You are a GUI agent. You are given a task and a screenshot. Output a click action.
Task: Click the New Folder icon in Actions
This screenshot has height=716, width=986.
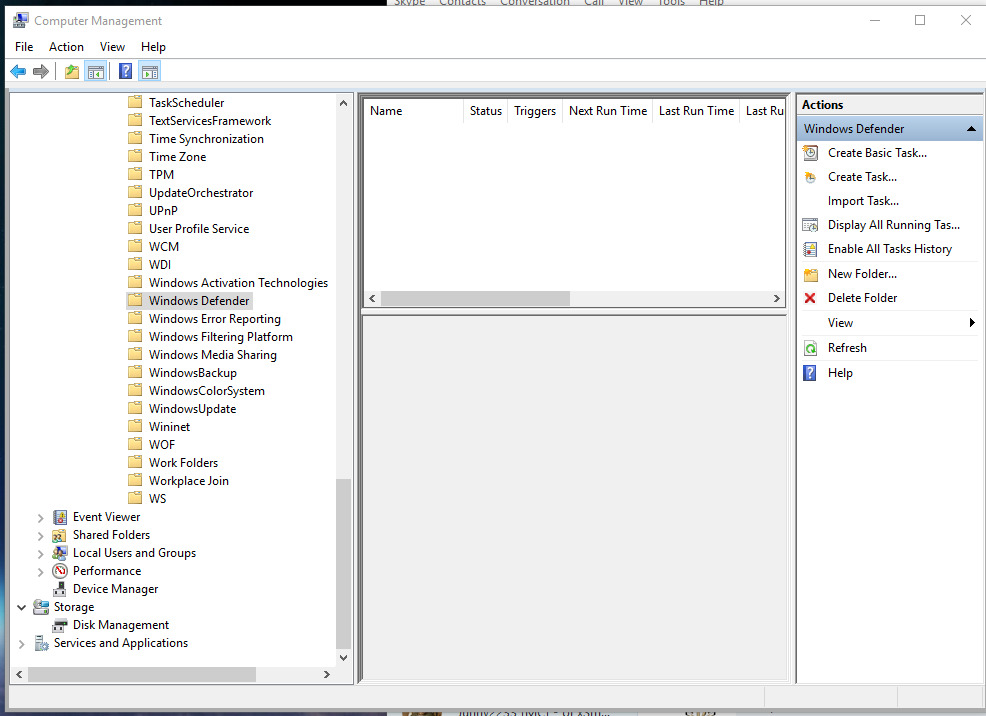811,274
